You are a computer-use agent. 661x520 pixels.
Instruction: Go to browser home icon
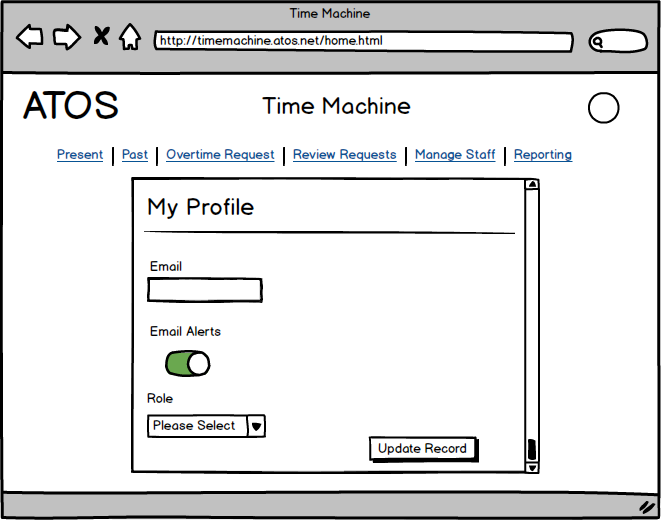tap(129, 38)
